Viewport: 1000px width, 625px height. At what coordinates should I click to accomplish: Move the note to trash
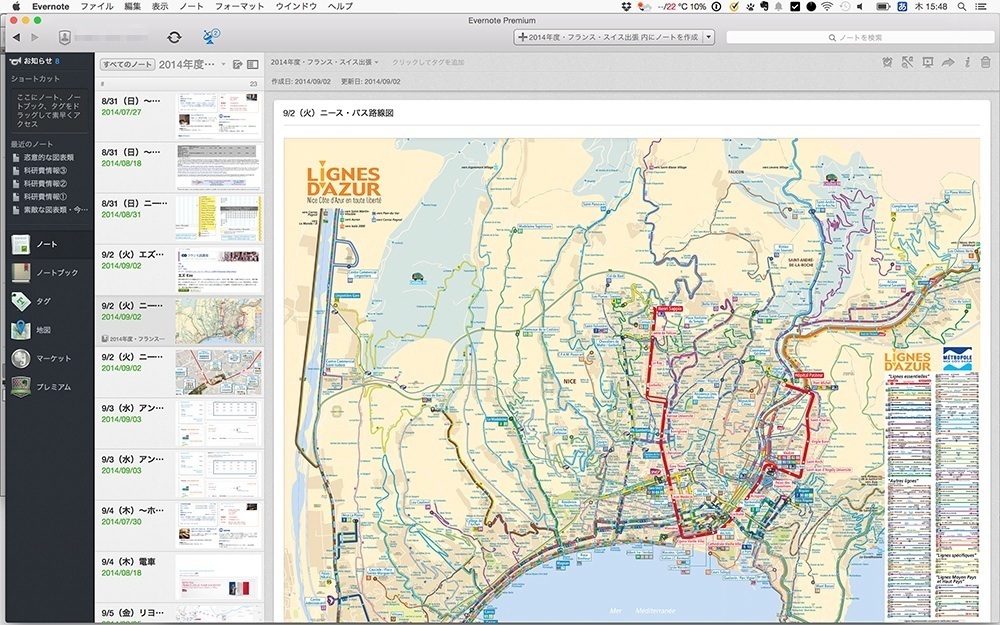coord(985,63)
